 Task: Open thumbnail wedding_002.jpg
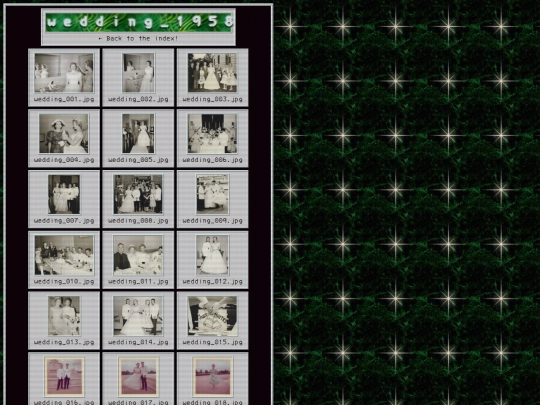(138, 73)
